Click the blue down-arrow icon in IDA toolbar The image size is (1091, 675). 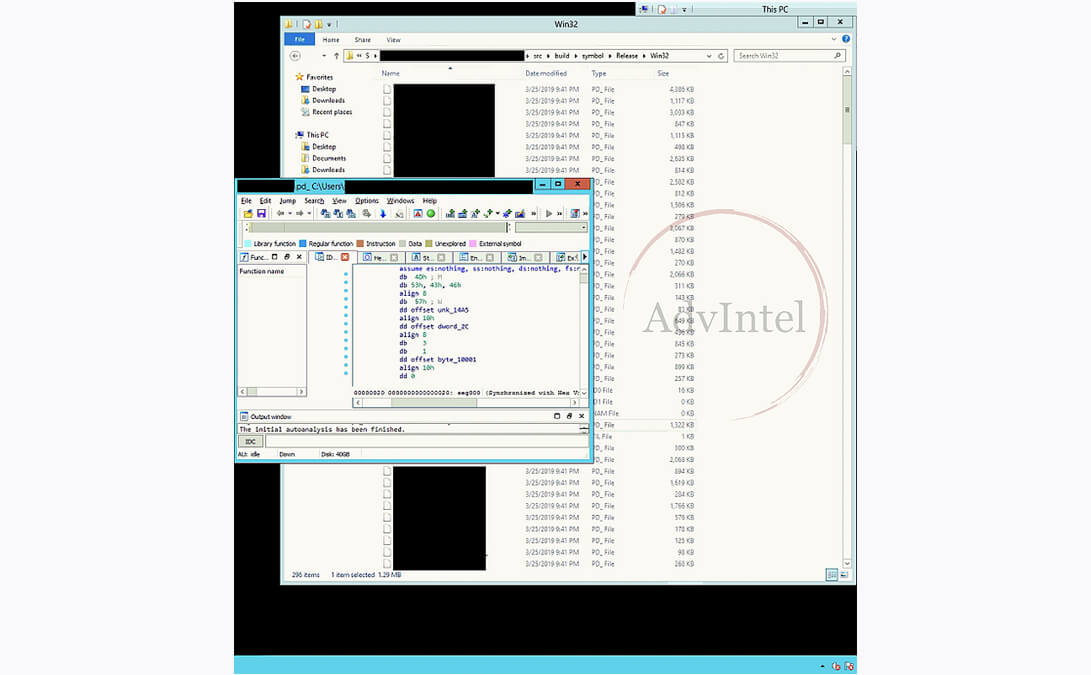pos(382,214)
